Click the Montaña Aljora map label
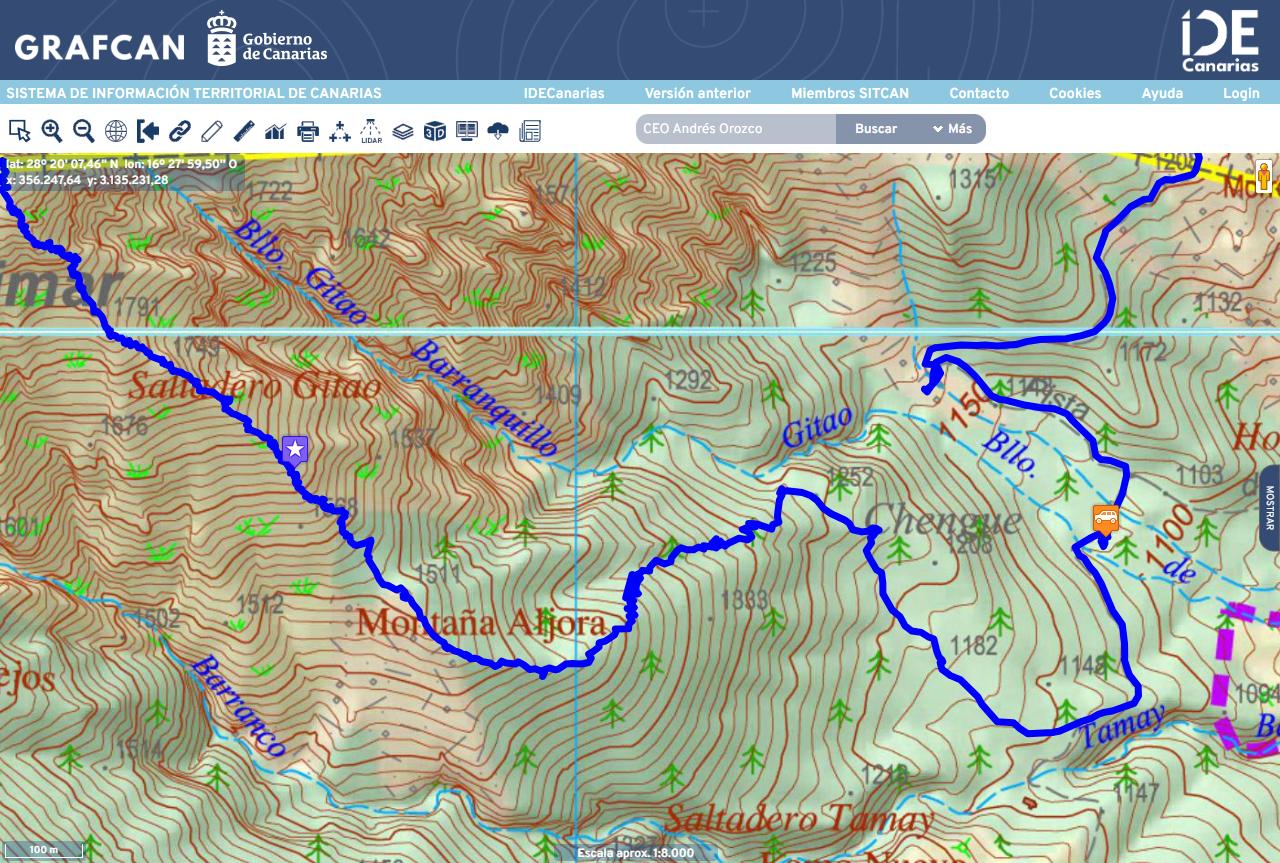Viewport: 1280px width, 863px height. tap(482, 623)
